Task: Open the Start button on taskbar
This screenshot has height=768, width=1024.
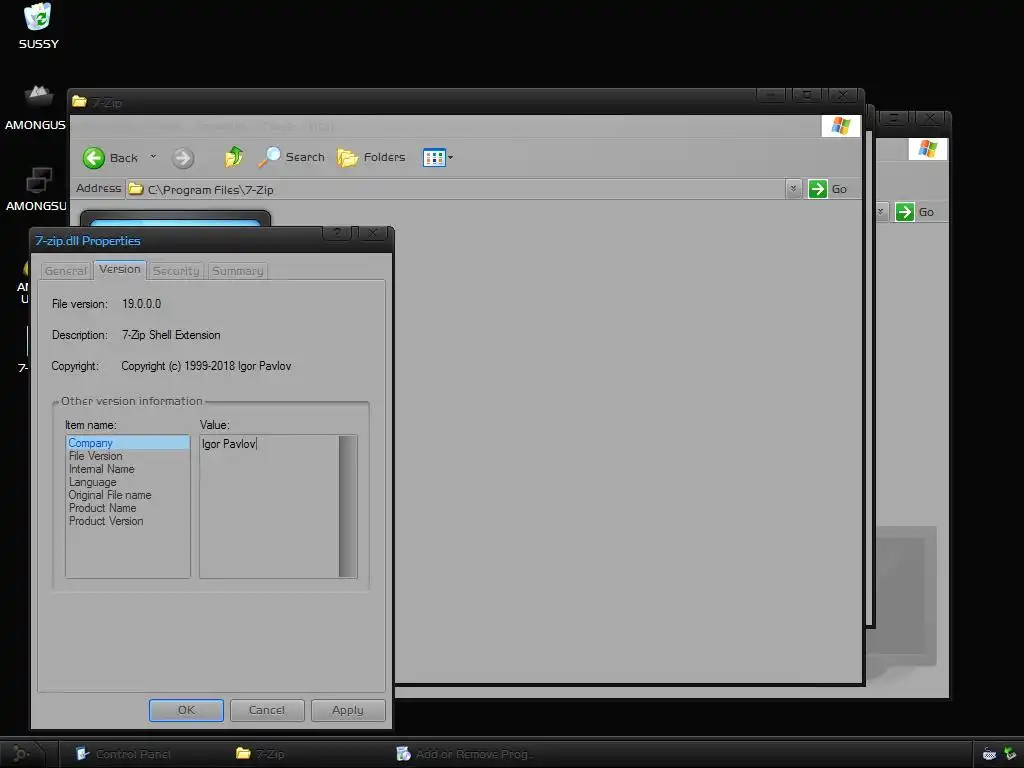Action: click(22, 754)
